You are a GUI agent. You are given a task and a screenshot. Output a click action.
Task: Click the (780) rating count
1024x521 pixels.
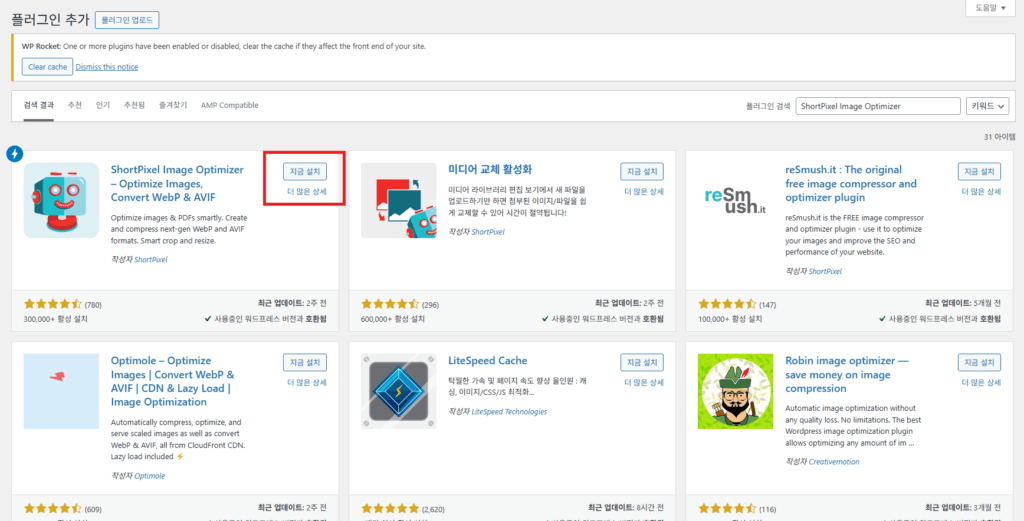[93, 304]
